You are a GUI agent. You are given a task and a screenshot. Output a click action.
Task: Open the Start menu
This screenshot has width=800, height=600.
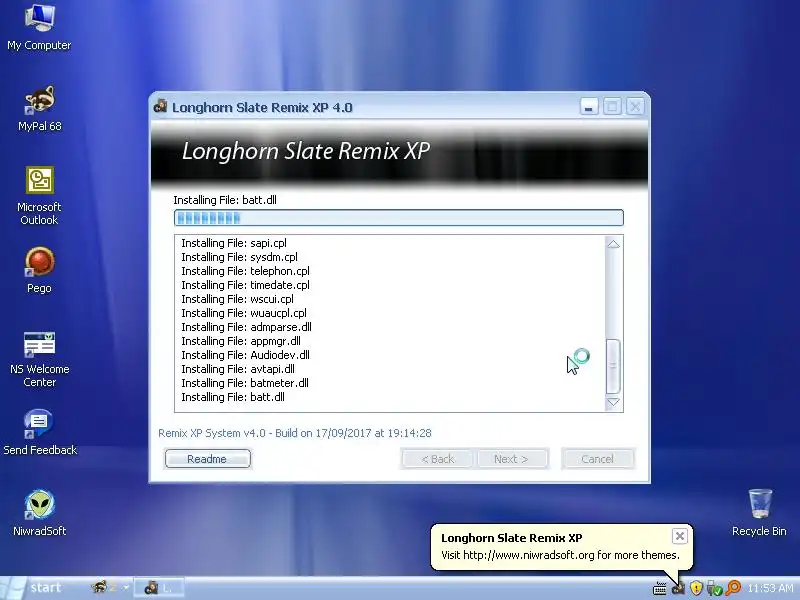point(33,588)
